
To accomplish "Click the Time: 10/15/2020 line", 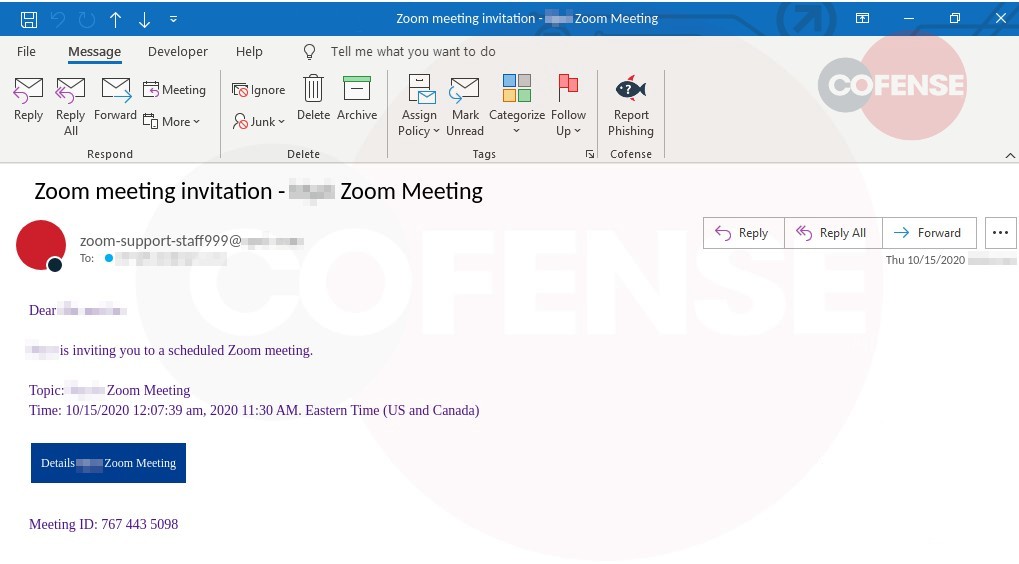I will point(254,411).
